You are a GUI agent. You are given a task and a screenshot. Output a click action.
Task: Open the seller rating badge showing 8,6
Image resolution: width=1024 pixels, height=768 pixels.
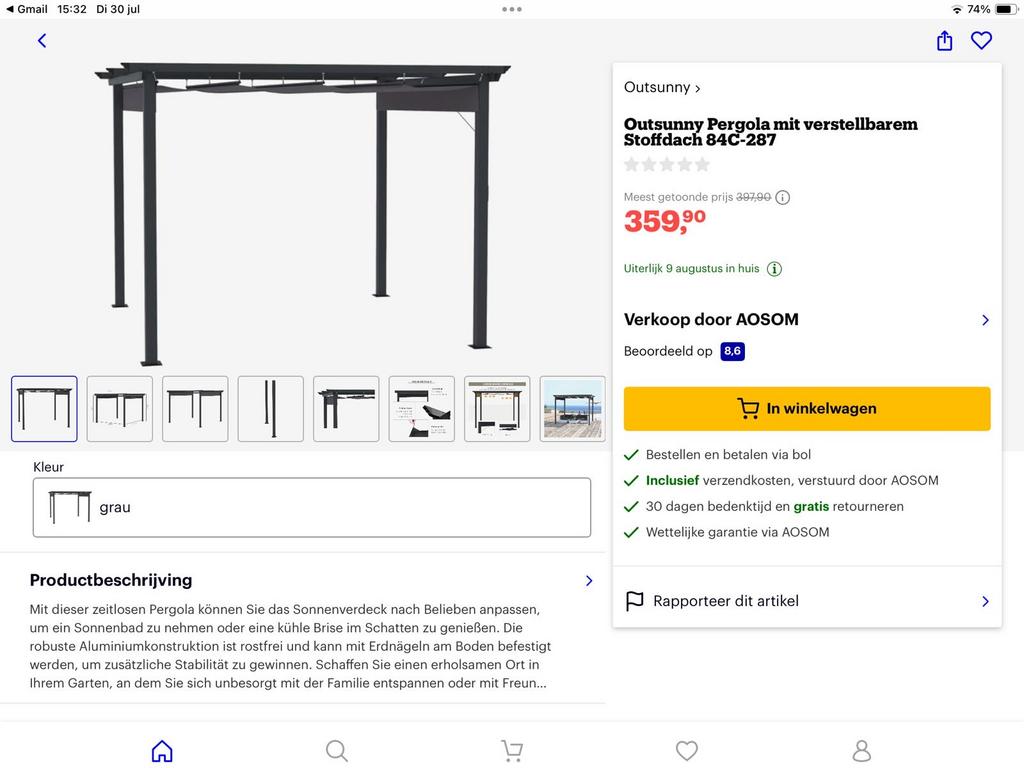(733, 351)
